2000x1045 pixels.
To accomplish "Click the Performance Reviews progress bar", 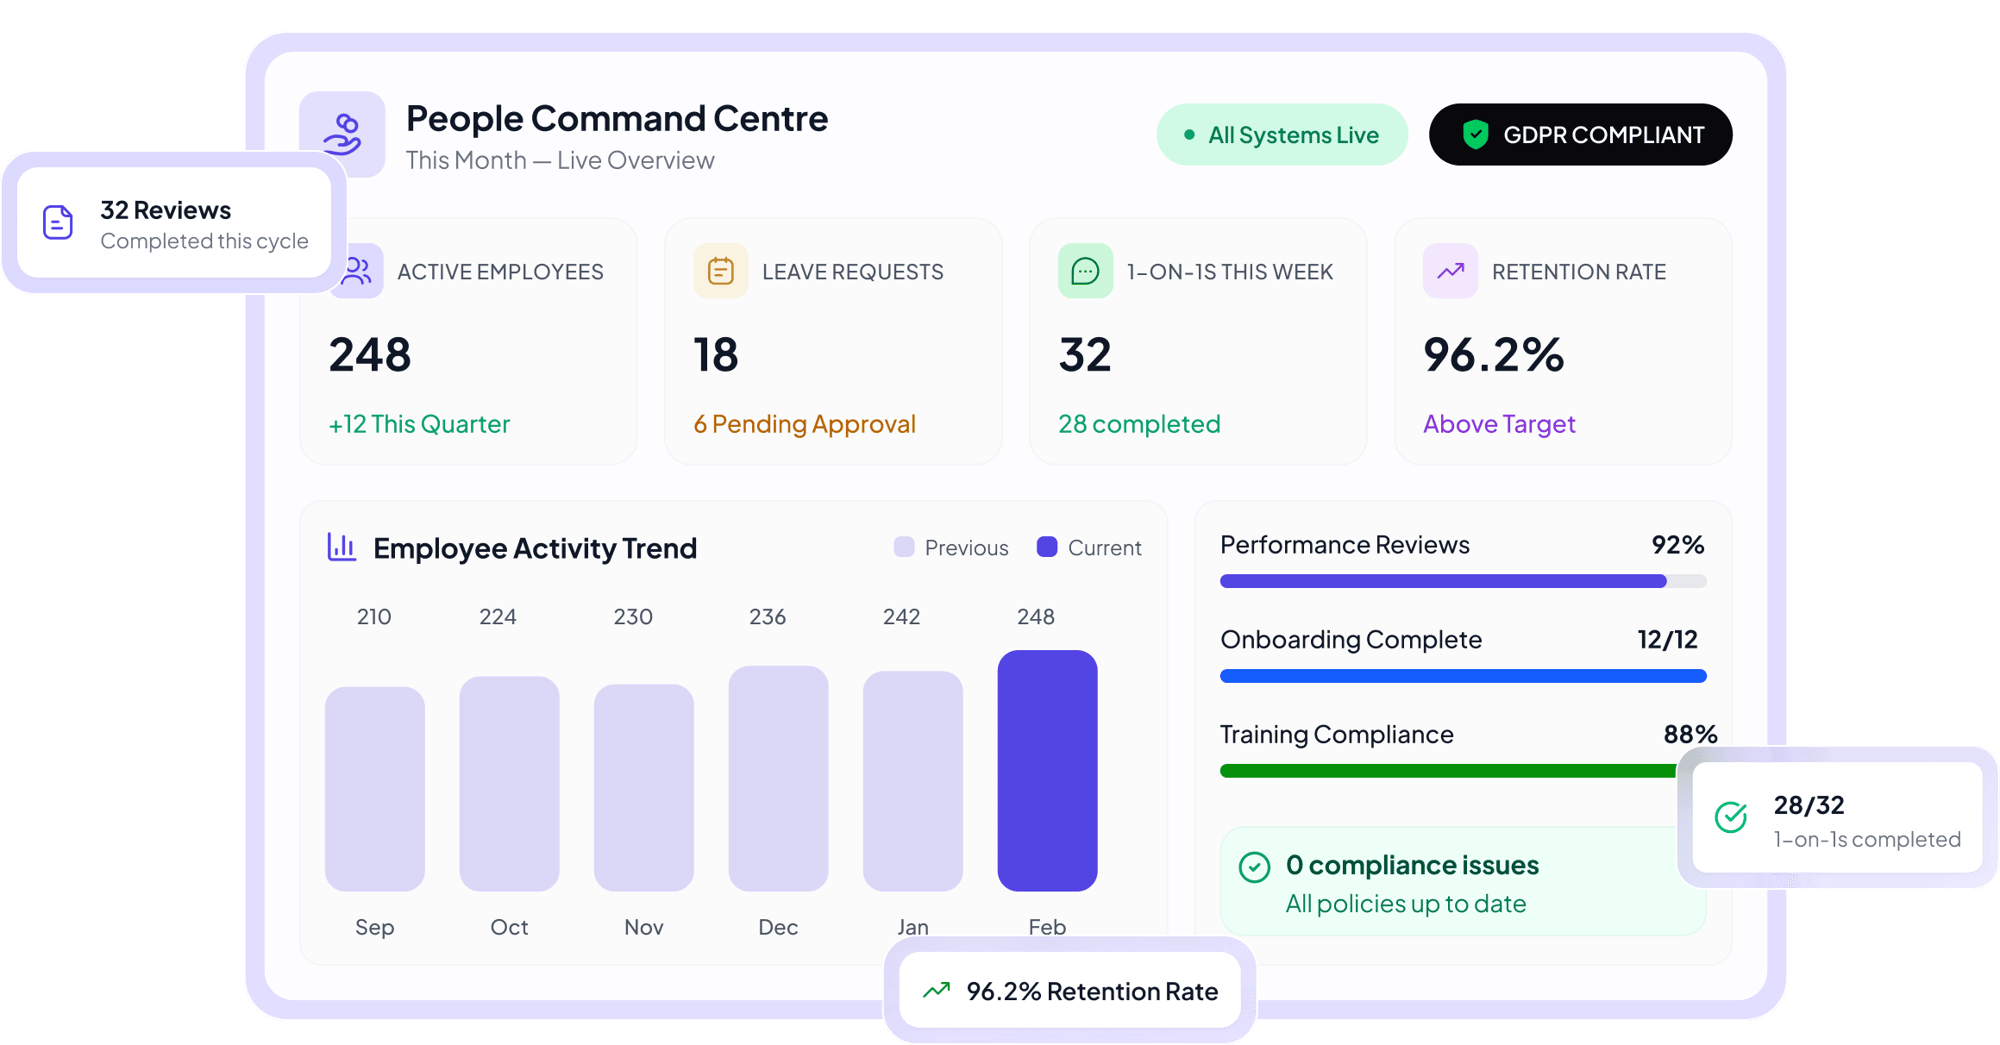I will coord(1462,581).
